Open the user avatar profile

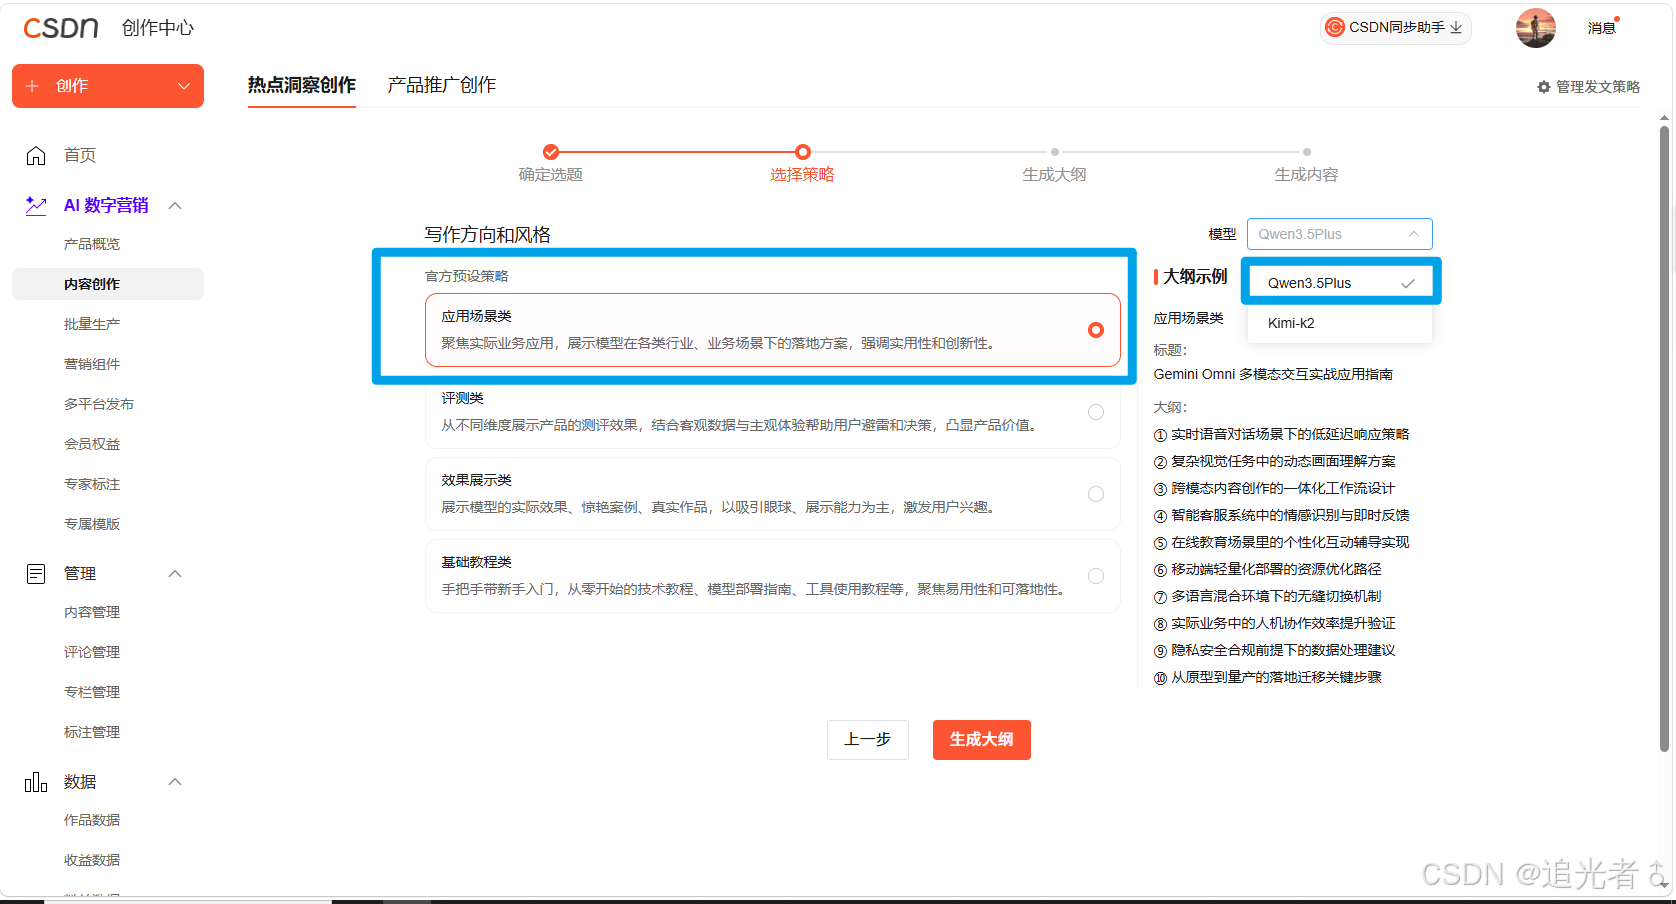click(x=1535, y=28)
